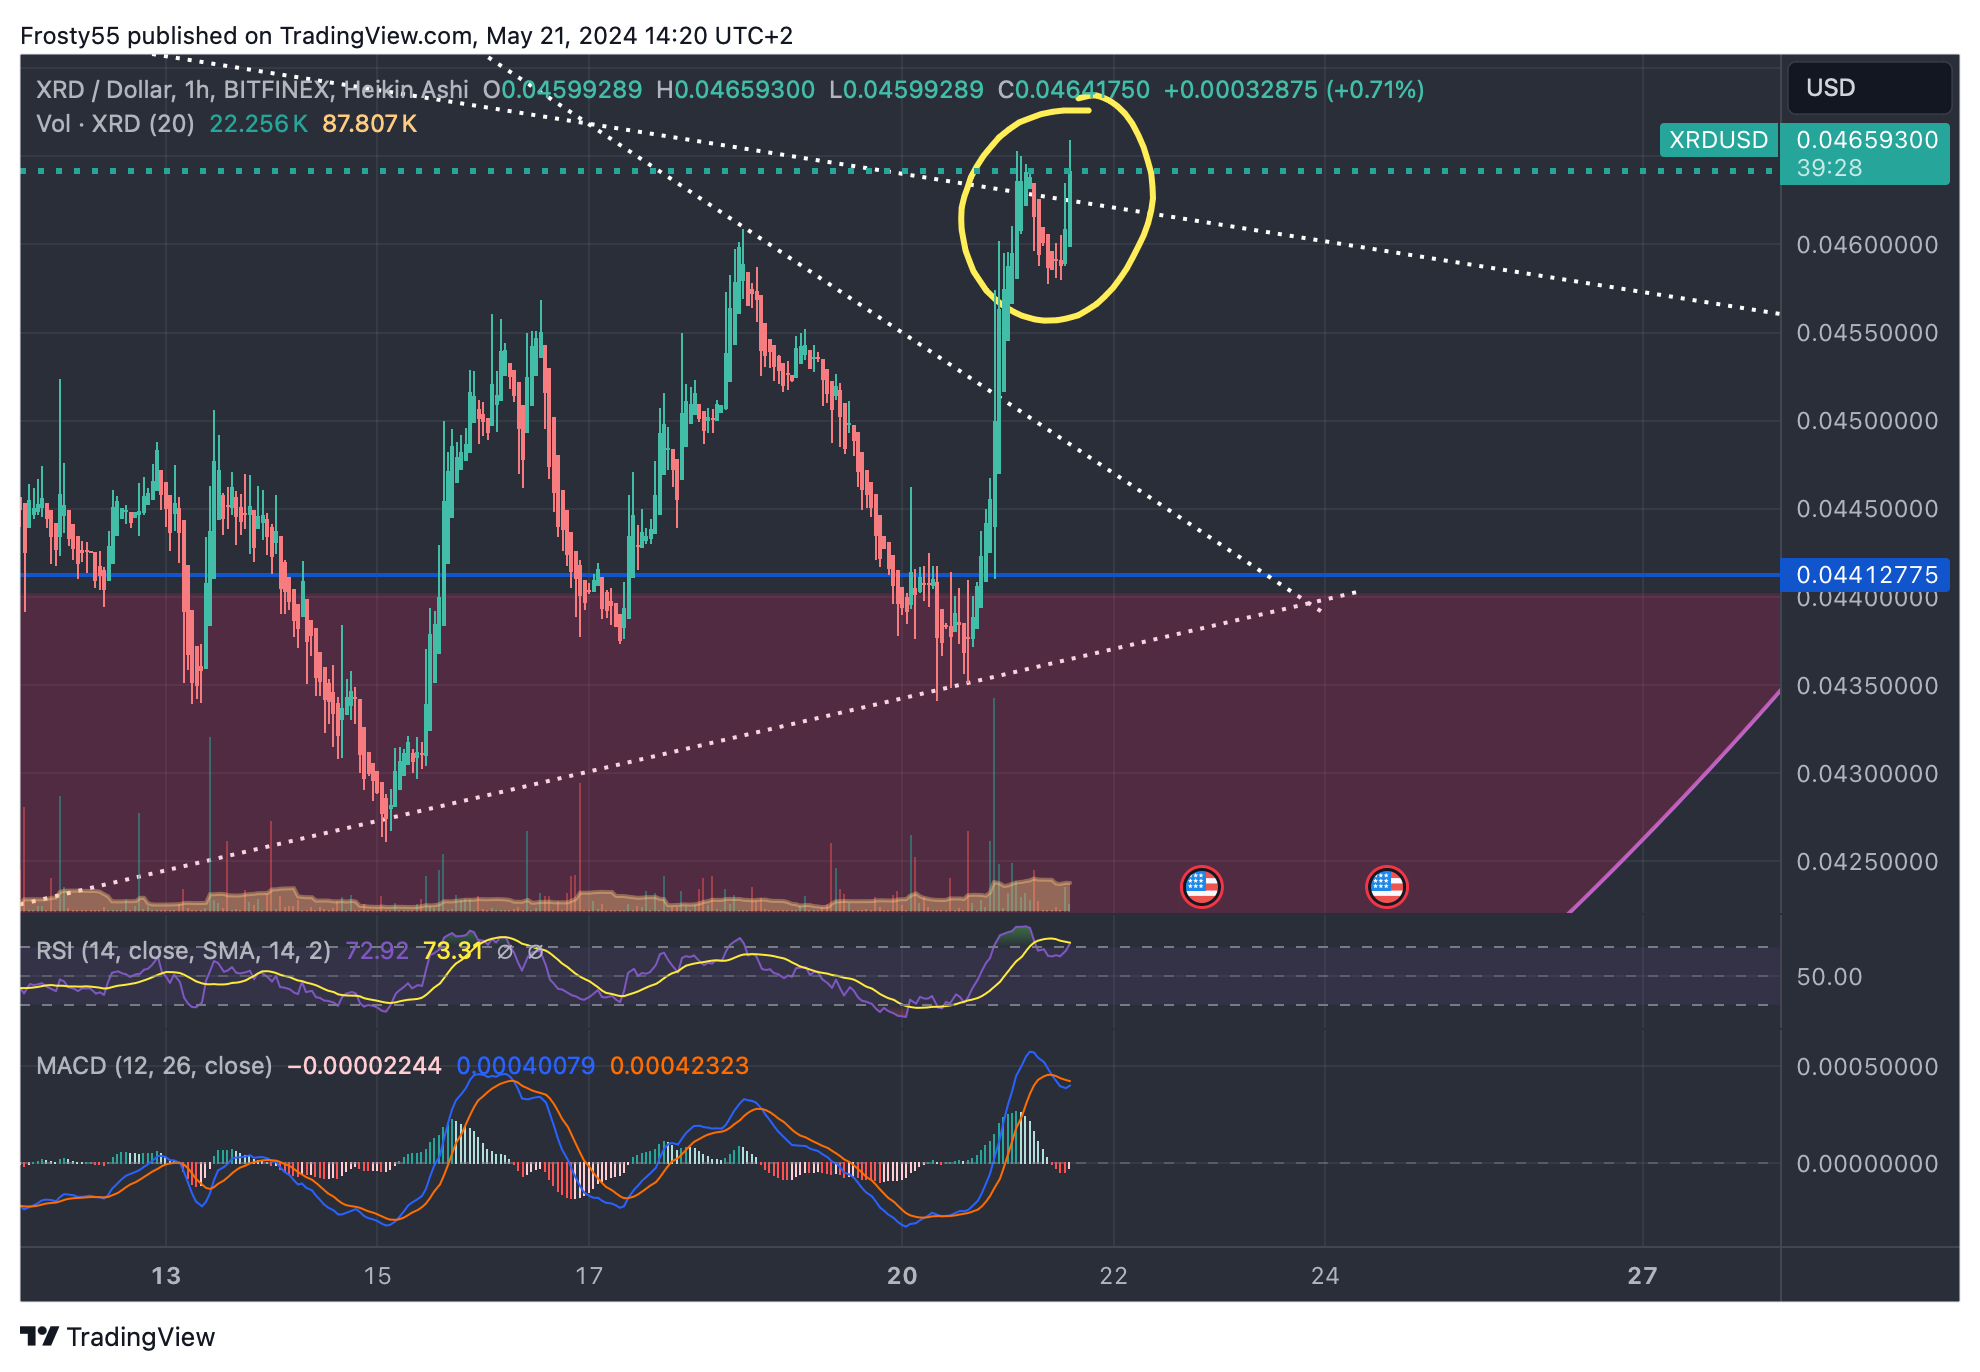Click the MACD signal value 0.00042323
The height and width of the screenshot is (1372, 1980).
pos(680,1066)
